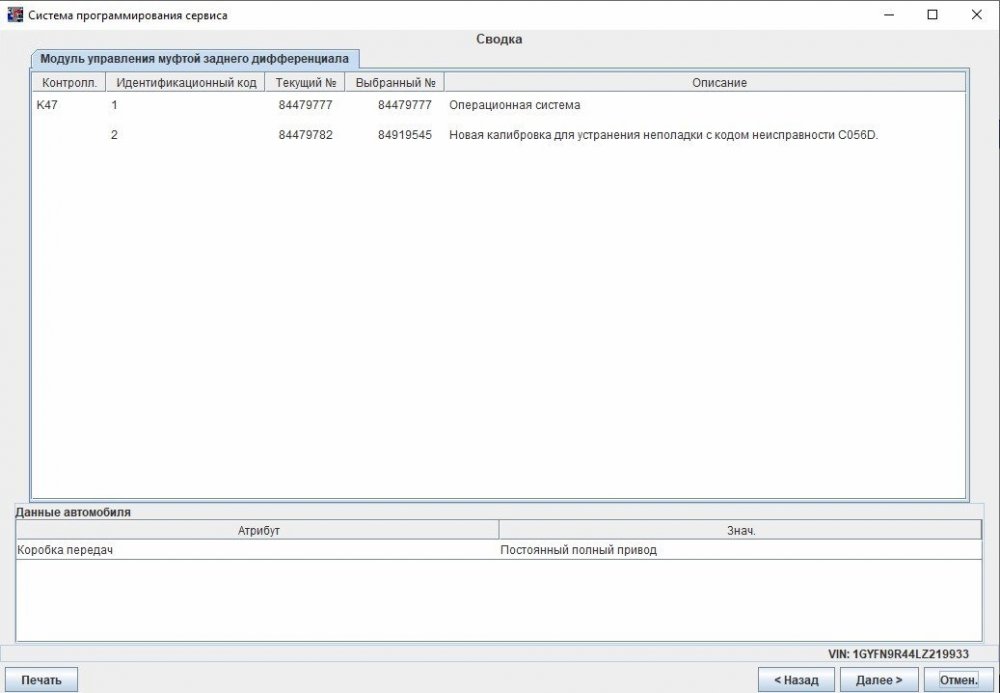Click the Выбранный № column header
Viewport: 1000px width, 693px height.
tap(396, 83)
